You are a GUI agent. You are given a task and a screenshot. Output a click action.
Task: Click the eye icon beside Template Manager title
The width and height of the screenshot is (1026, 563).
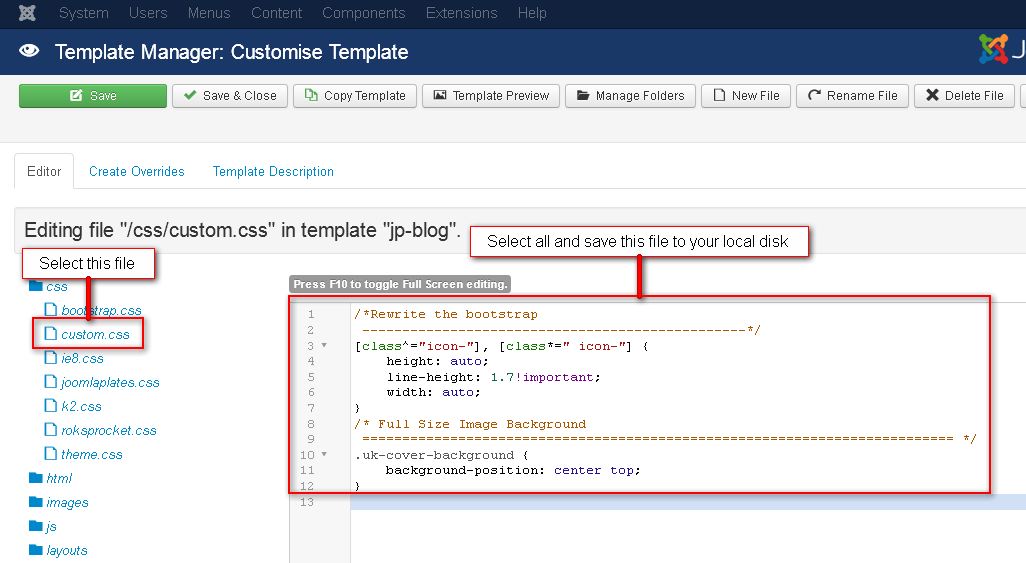click(29, 51)
